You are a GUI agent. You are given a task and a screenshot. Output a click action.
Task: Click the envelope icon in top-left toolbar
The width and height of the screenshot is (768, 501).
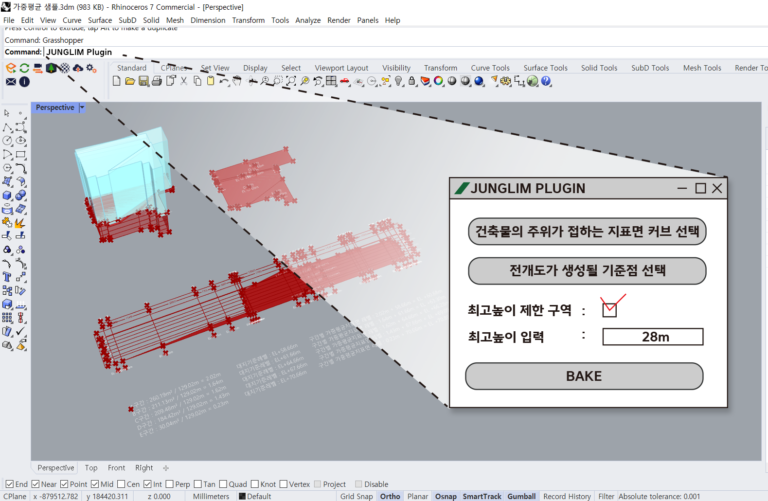[x=10, y=82]
